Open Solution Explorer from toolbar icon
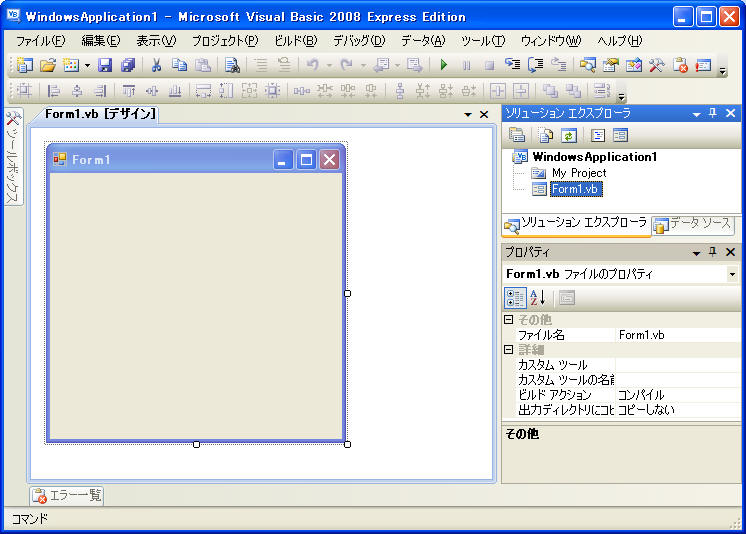This screenshot has height=534, width=746. [x=588, y=65]
